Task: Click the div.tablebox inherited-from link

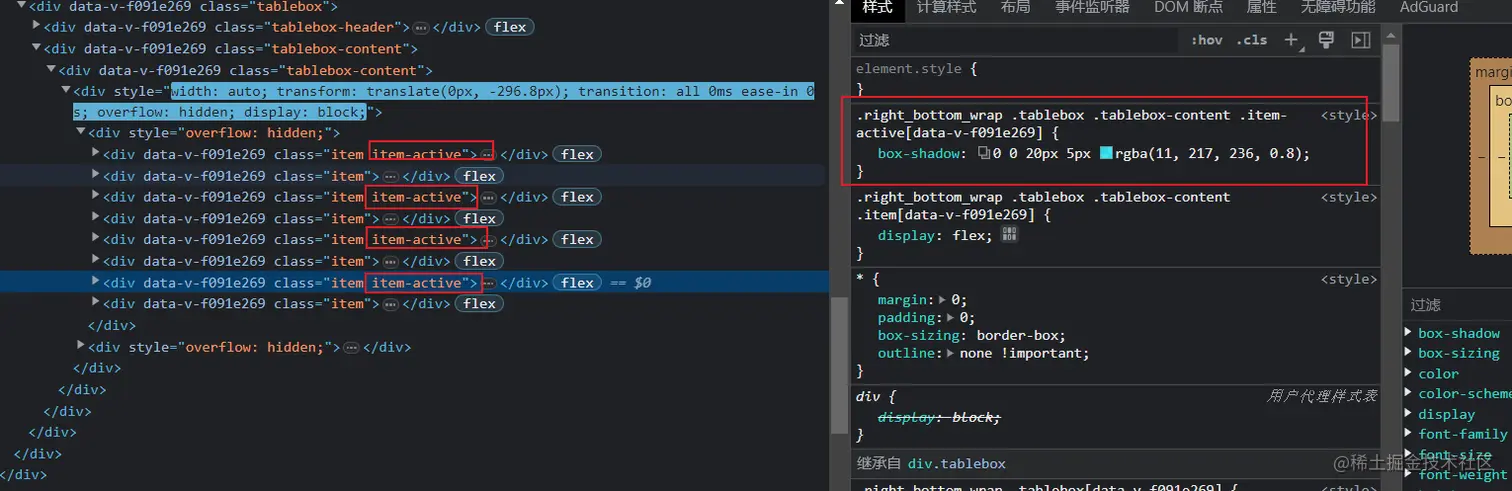Action: point(957,464)
